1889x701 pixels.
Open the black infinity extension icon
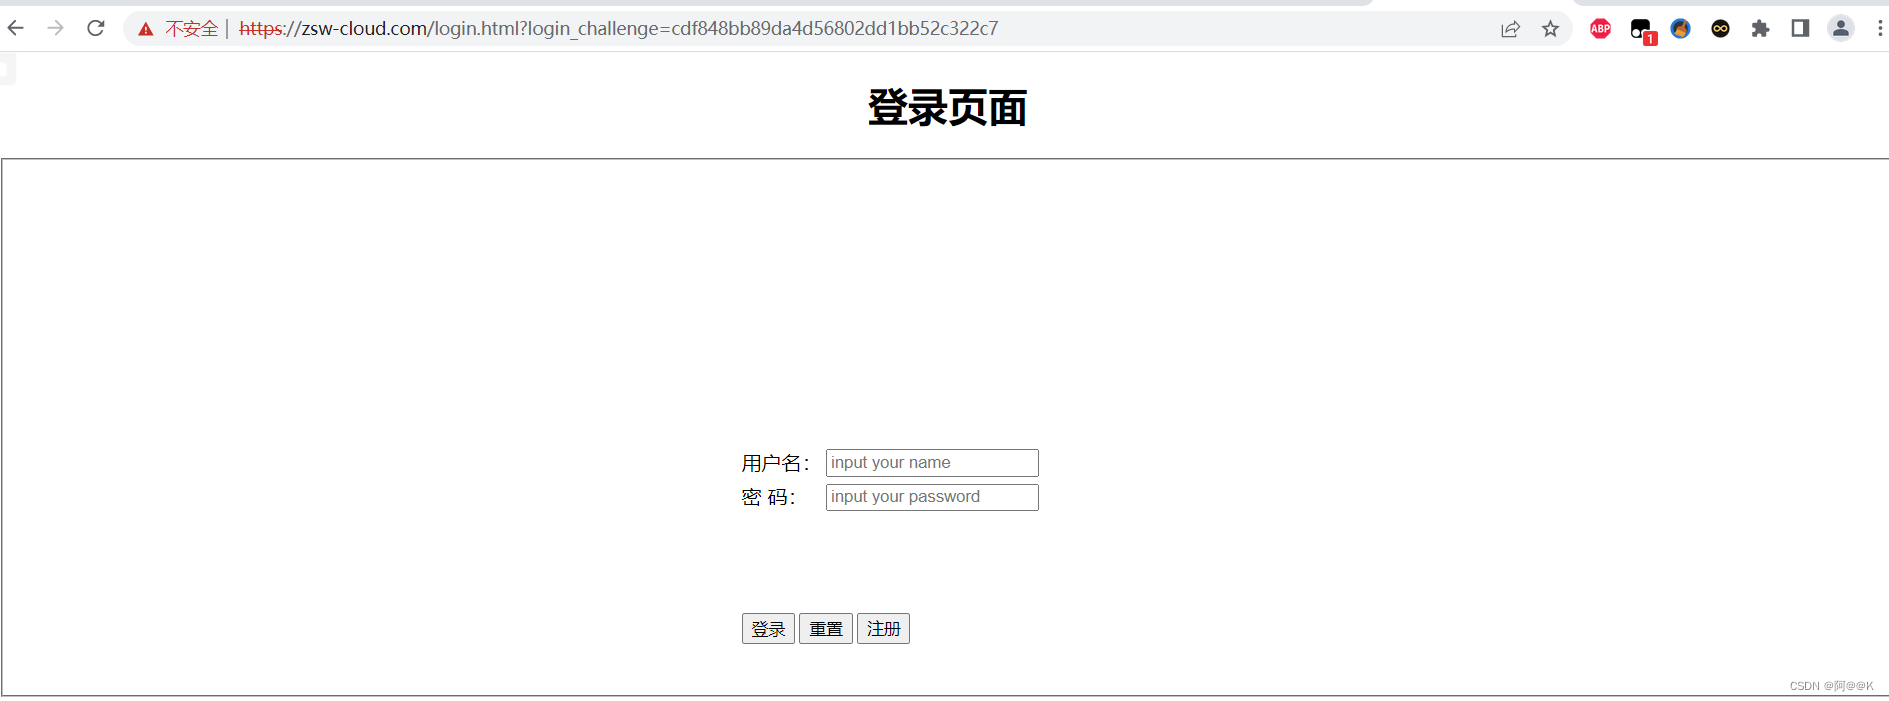tap(1720, 29)
